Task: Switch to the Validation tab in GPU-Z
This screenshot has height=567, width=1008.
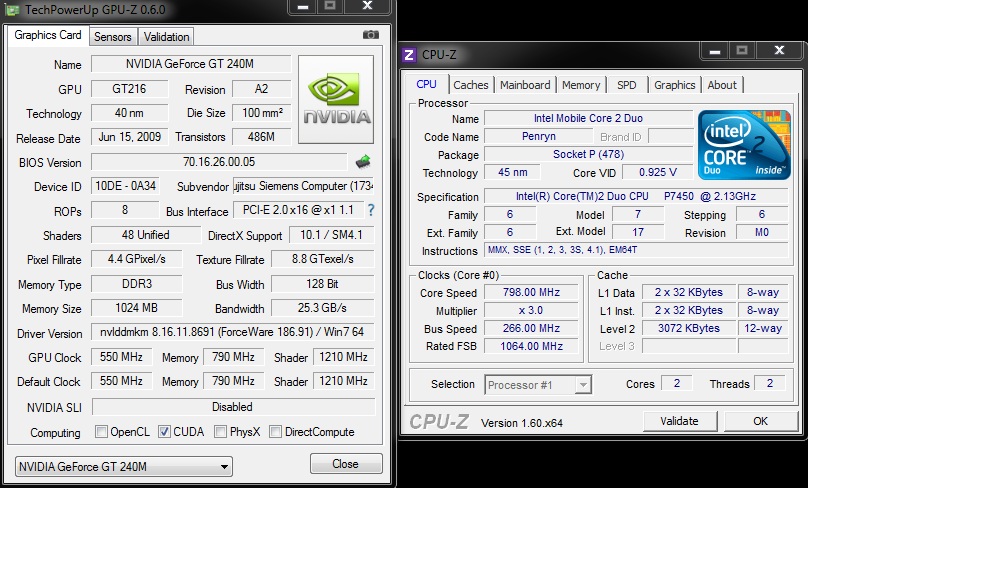Action: point(166,37)
